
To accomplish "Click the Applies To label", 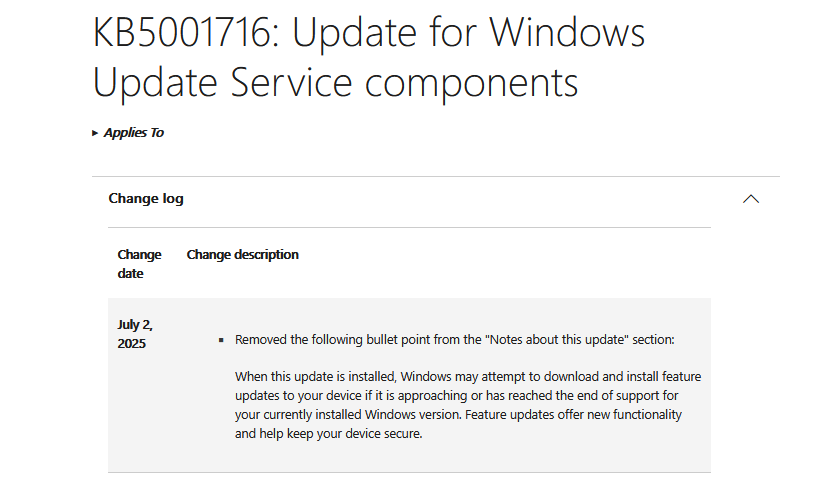I will tap(134, 133).
